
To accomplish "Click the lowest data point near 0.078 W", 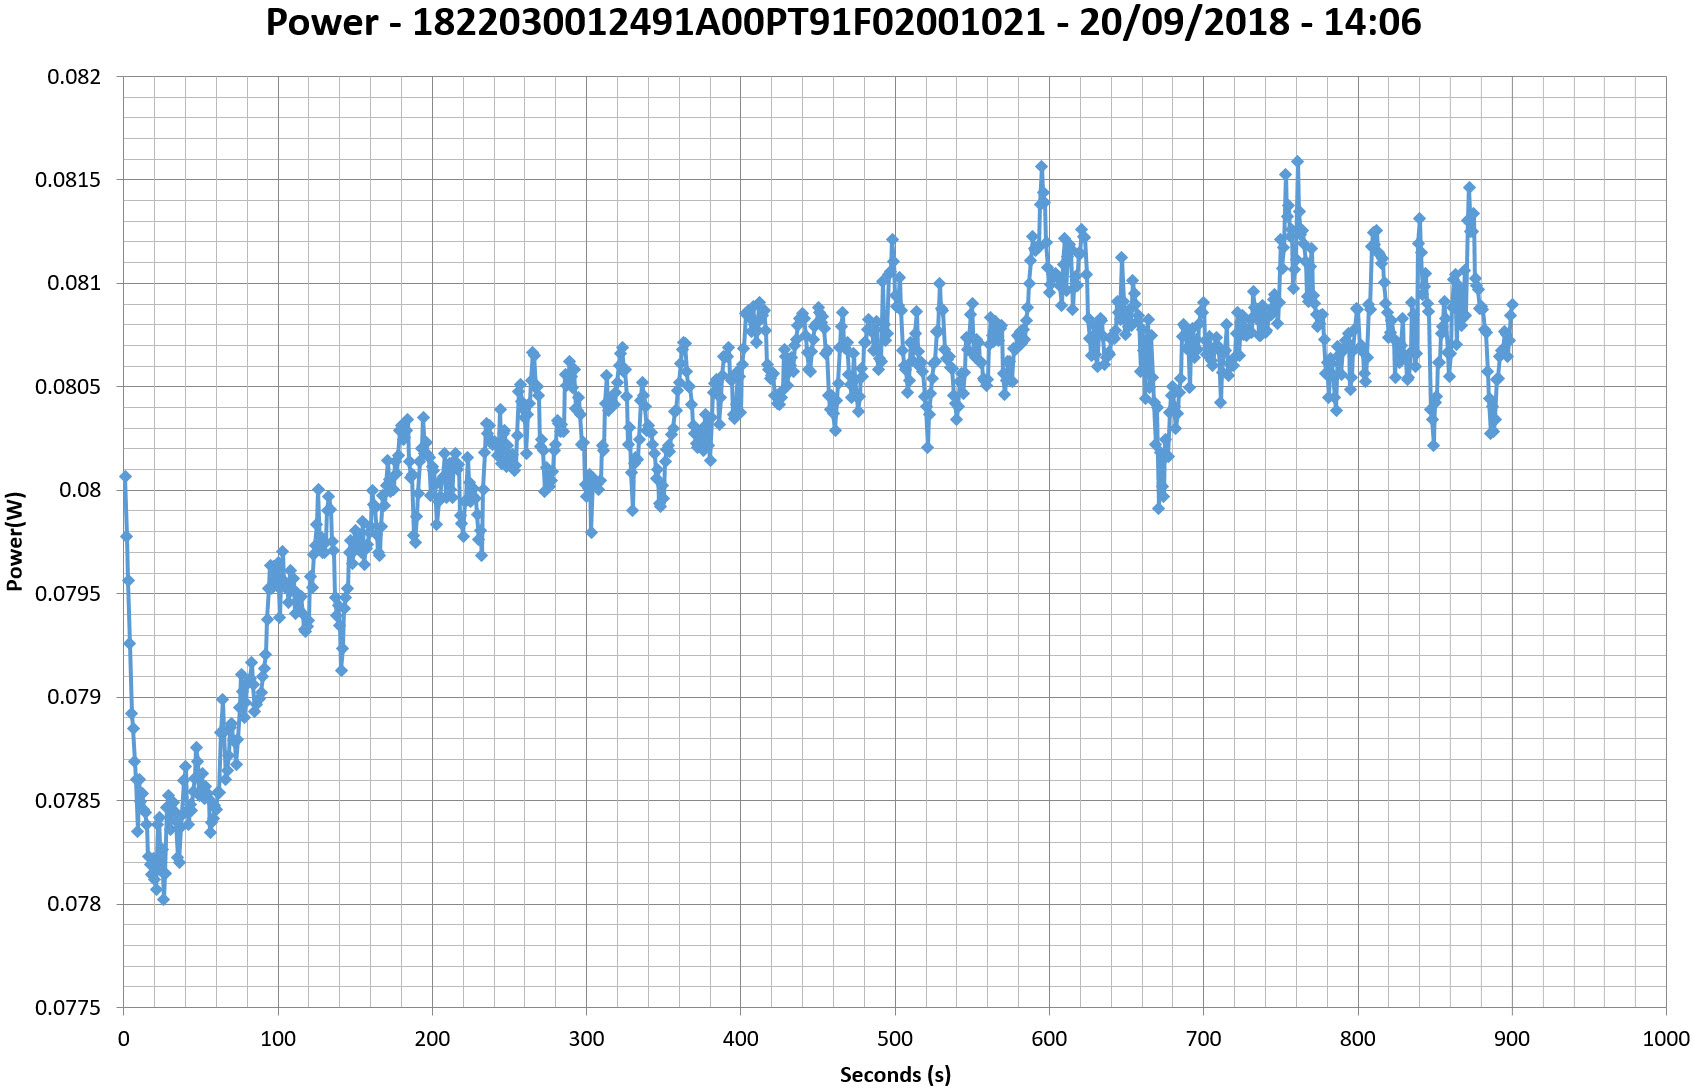I will [x=163, y=899].
